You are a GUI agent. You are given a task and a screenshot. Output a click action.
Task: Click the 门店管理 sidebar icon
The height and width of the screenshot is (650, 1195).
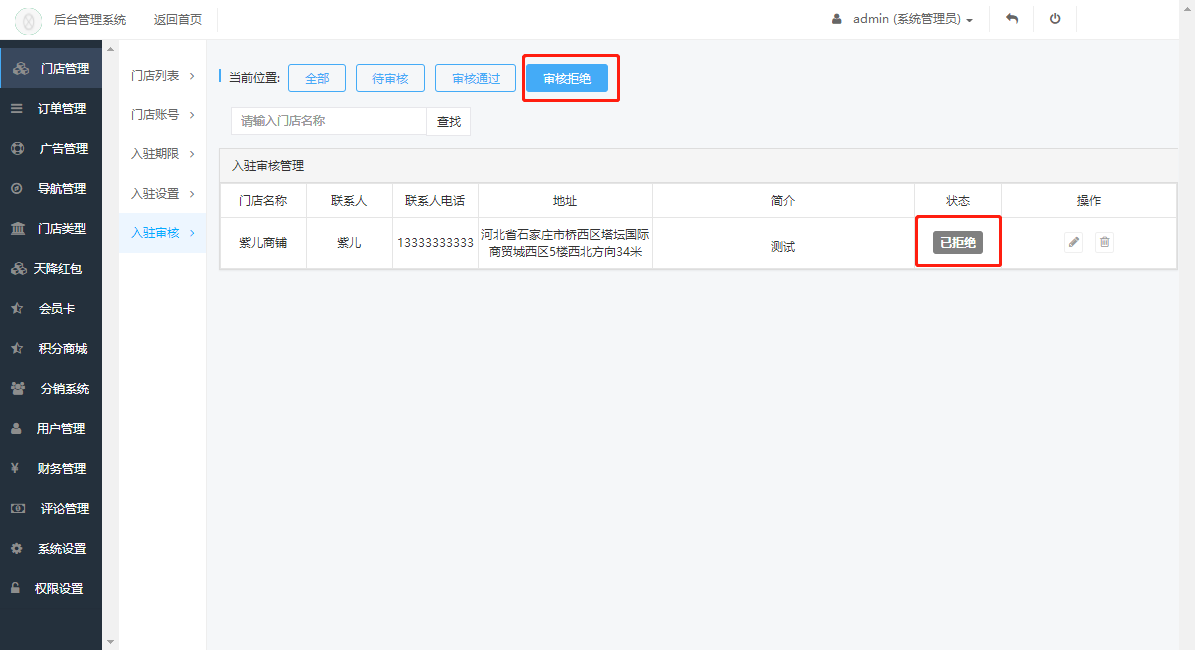[x=21, y=69]
